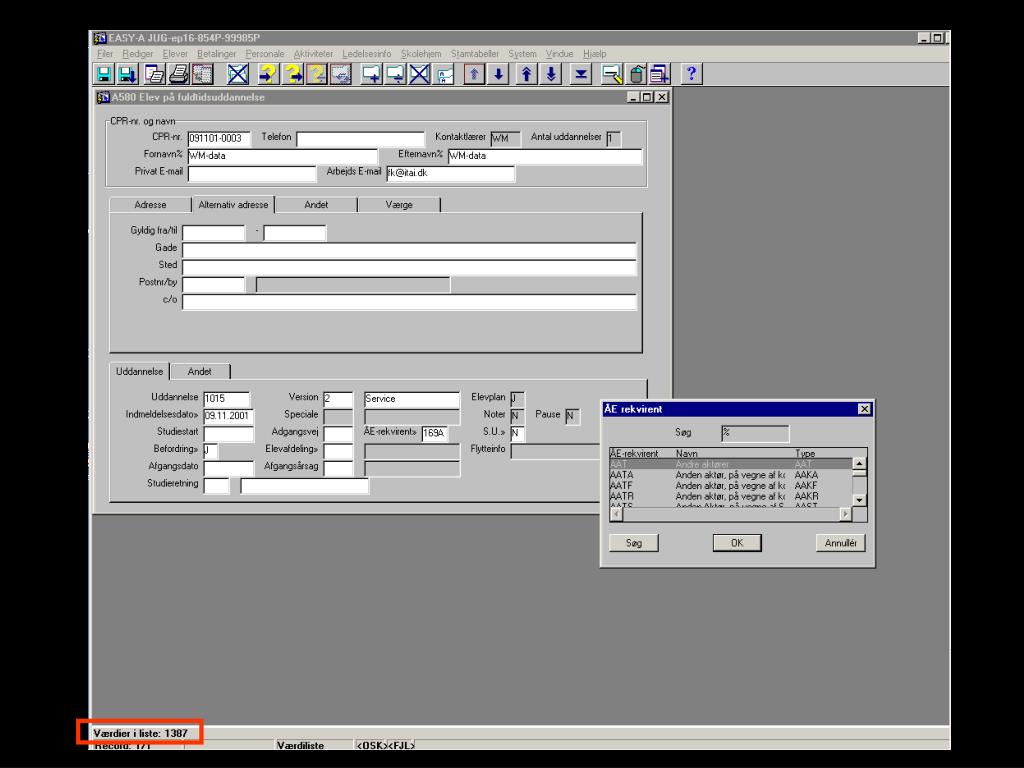
Task: Select the Uddannelse tab
Action: pos(140,371)
